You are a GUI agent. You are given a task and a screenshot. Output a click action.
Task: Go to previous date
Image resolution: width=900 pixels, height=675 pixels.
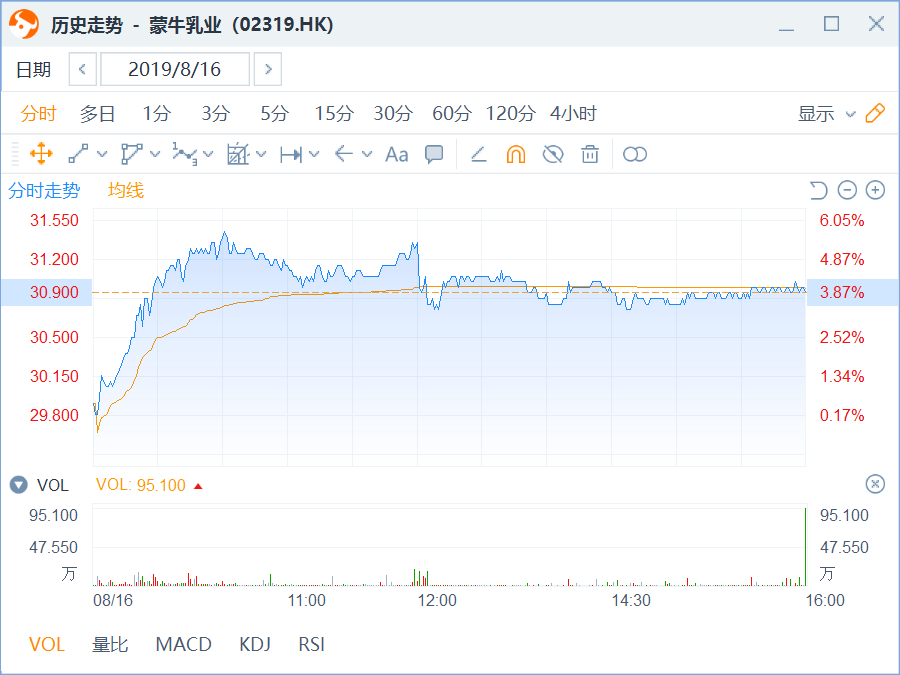(x=83, y=69)
